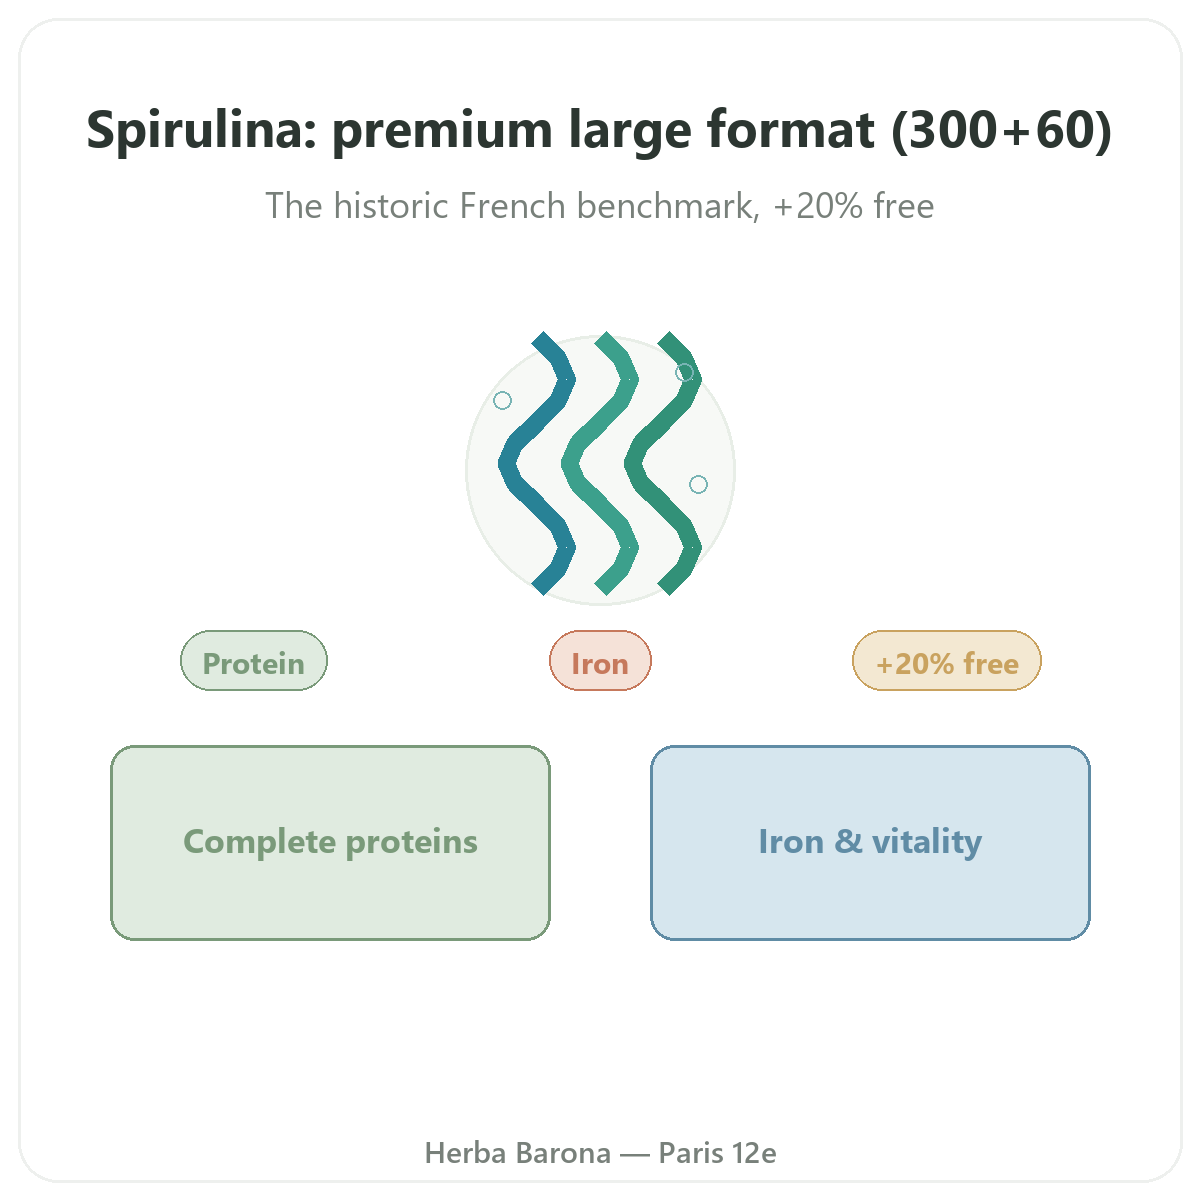This screenshot has height=1200, width=1200.
Task: Select the Iron pill tag
Action: [600, 661]
